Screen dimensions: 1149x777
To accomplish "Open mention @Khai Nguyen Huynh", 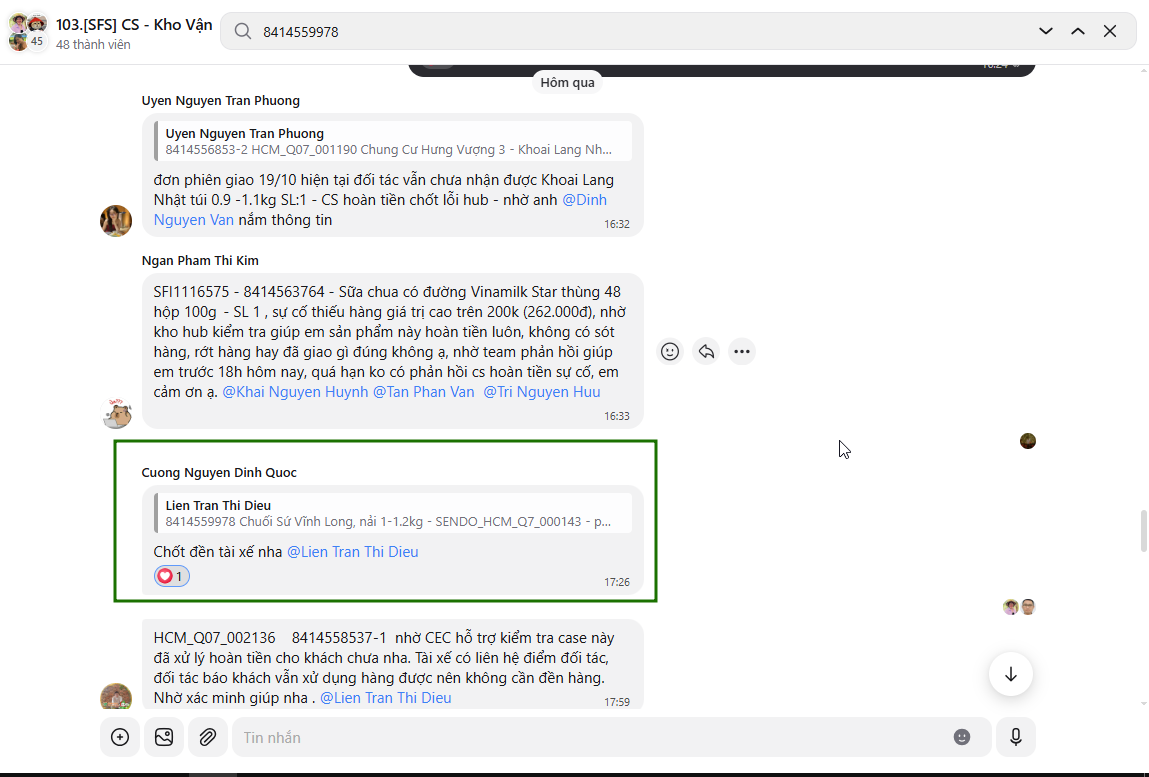I will [x=295, y=392].
